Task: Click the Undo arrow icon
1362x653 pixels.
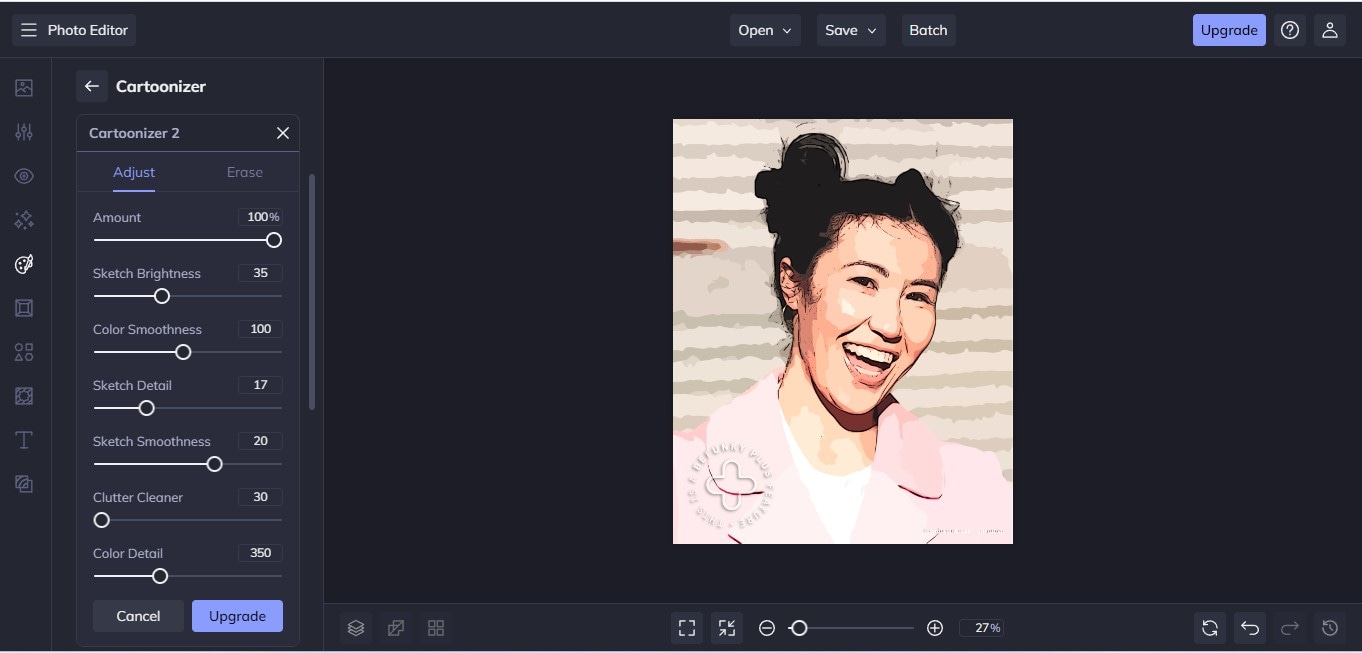Action: (x=1250, y=628)
